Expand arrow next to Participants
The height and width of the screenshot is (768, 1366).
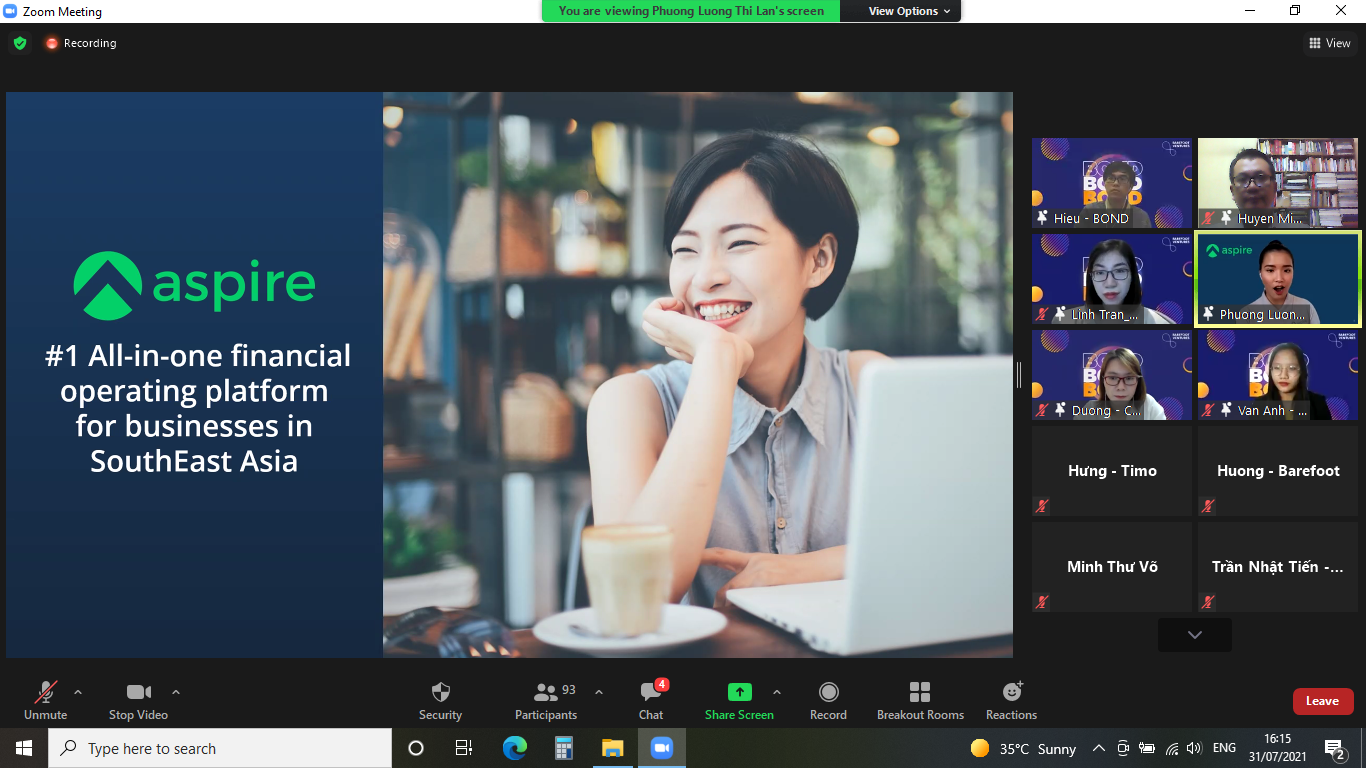click(599, 692)
